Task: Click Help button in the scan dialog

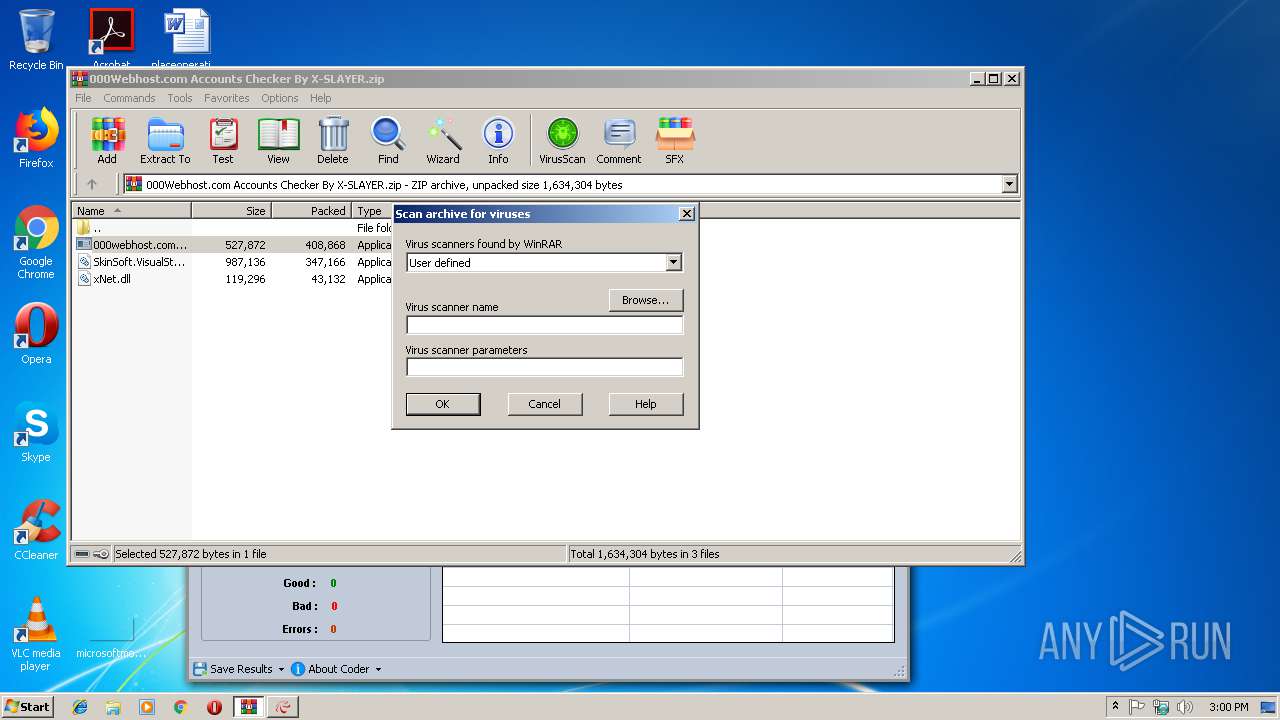Action: [646, 404]
